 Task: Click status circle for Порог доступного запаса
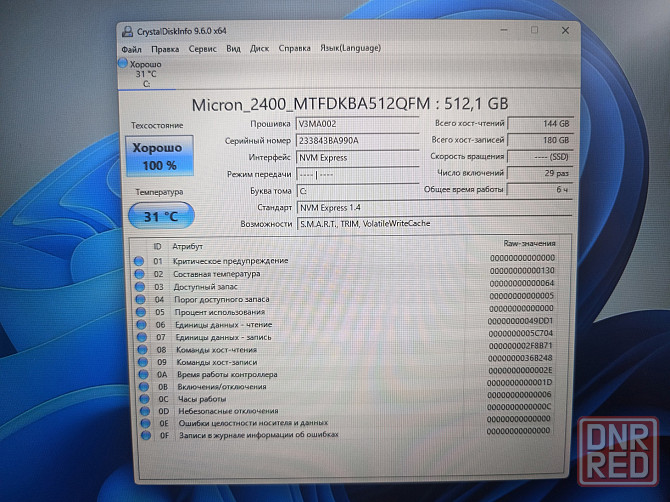140,299
